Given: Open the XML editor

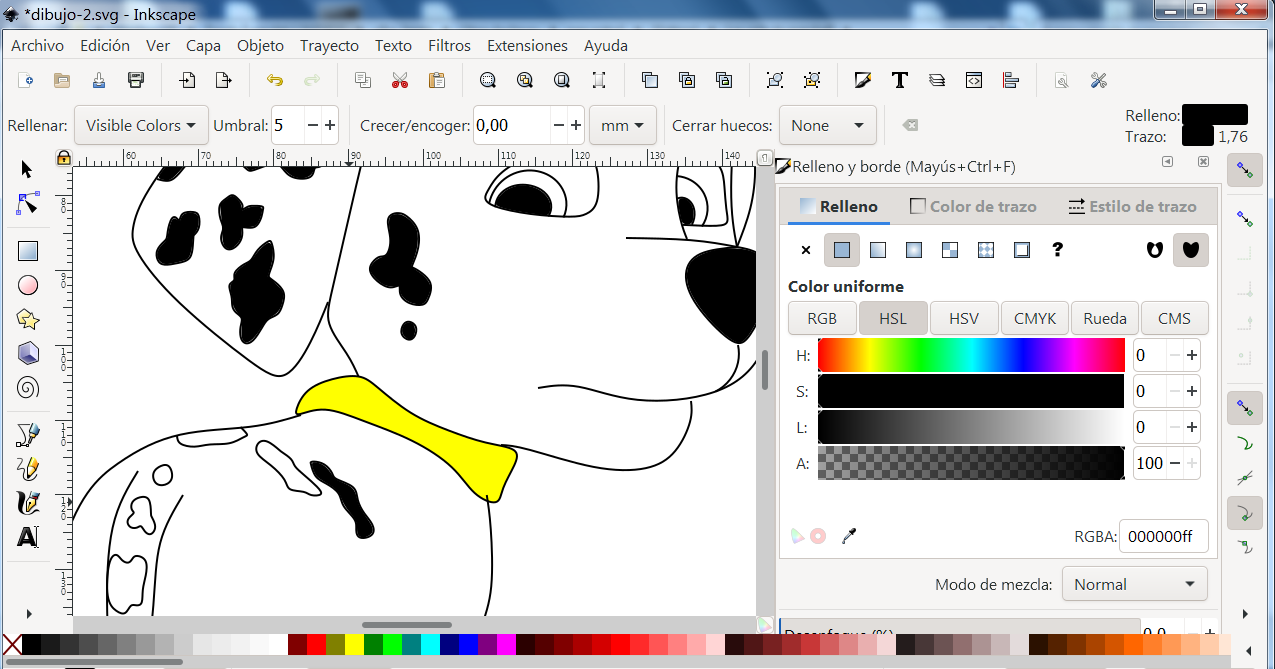Looking at the screenshot, I should pos(974,80).
